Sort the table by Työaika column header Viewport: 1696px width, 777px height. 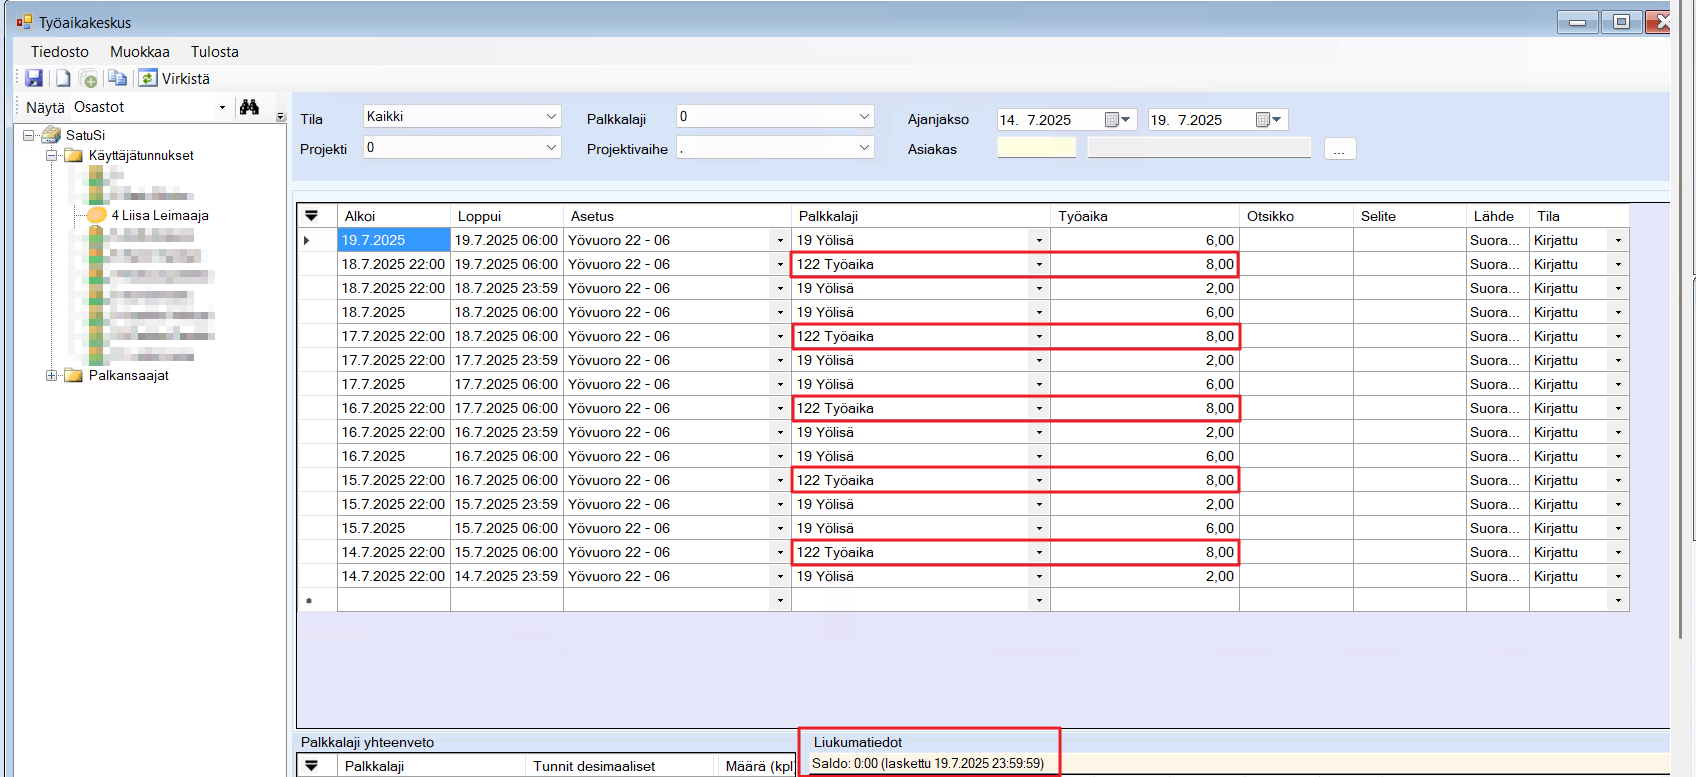click(x=1143, y=216)
